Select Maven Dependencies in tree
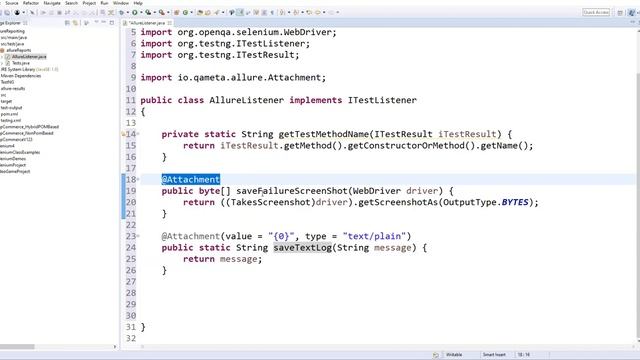640x360 pixels. (21, 76)
